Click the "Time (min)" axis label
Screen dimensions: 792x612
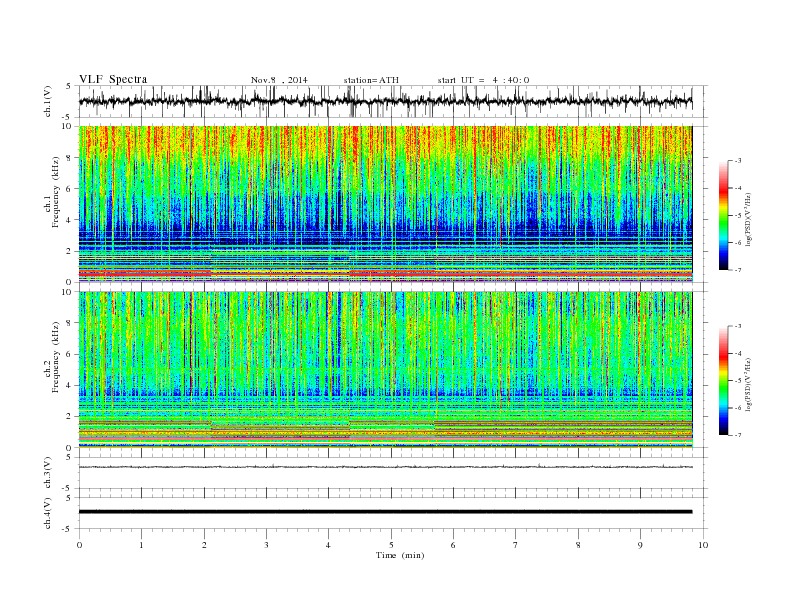[x=400, y=555]
